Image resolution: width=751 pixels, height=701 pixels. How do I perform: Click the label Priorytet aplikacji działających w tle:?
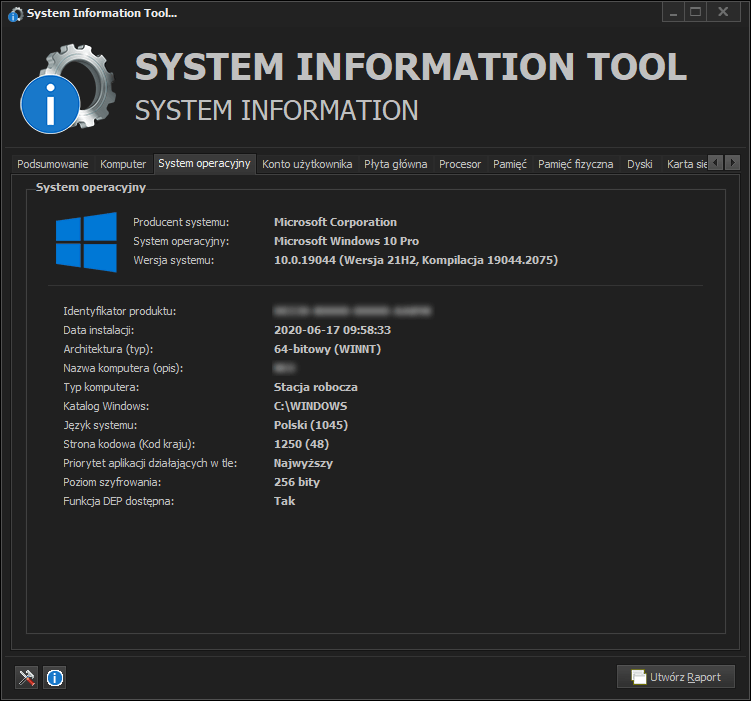pos(150,464)
